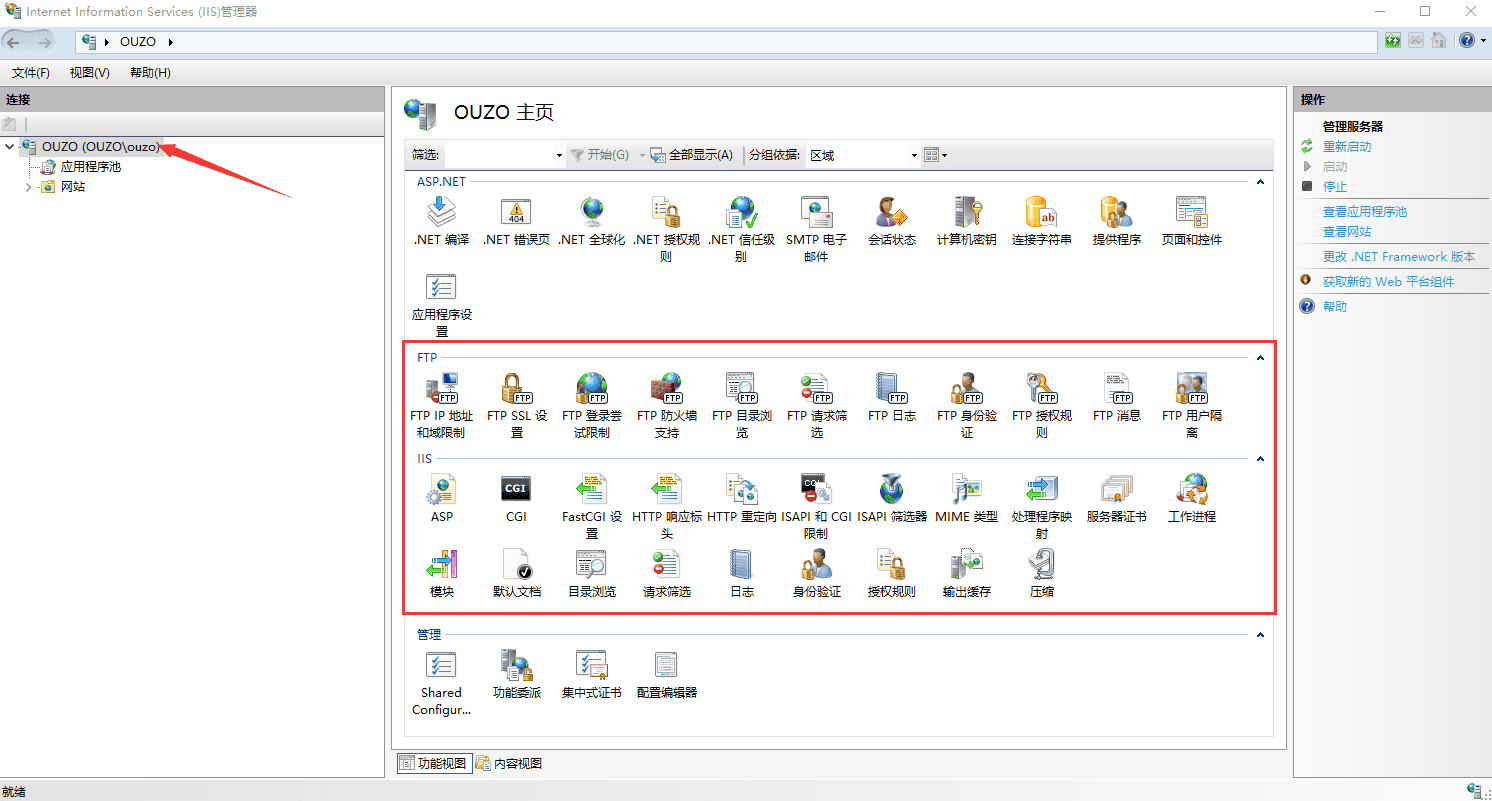Image resolution: width=1492 pixels, height=801 pixels.
Task: Collapse the IIS group section
Action: pyautogui.click(x=1260, y=459)
